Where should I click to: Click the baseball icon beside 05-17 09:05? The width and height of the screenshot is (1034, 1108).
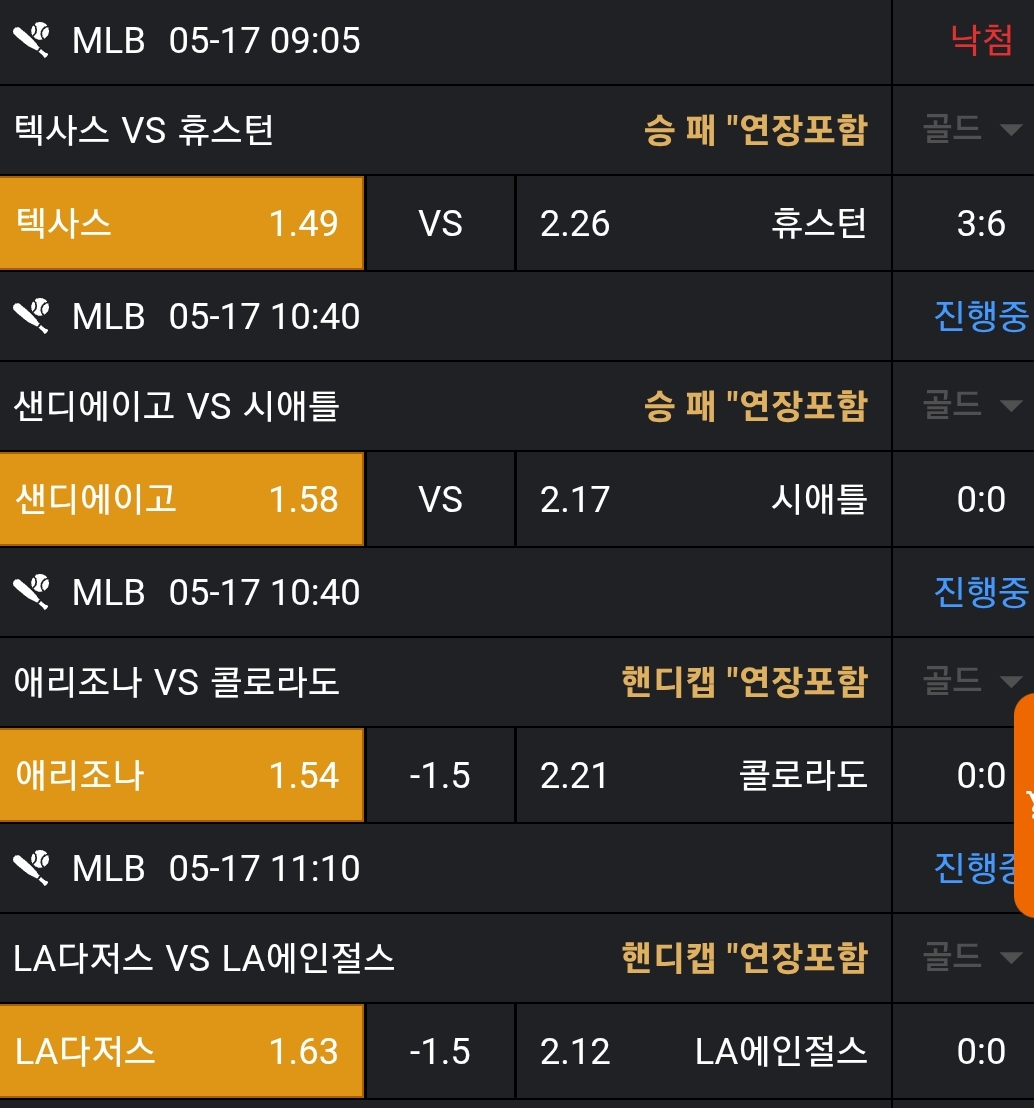pyautogui.click(x=31, y=41)
